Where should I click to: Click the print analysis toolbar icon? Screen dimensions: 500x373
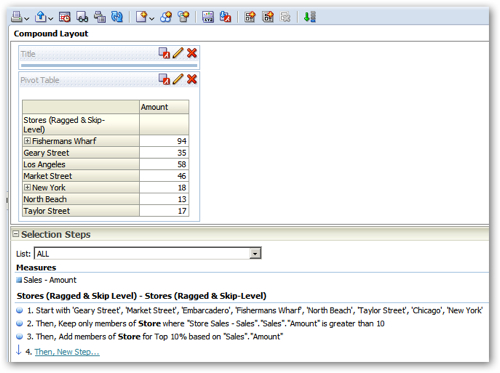17,17
